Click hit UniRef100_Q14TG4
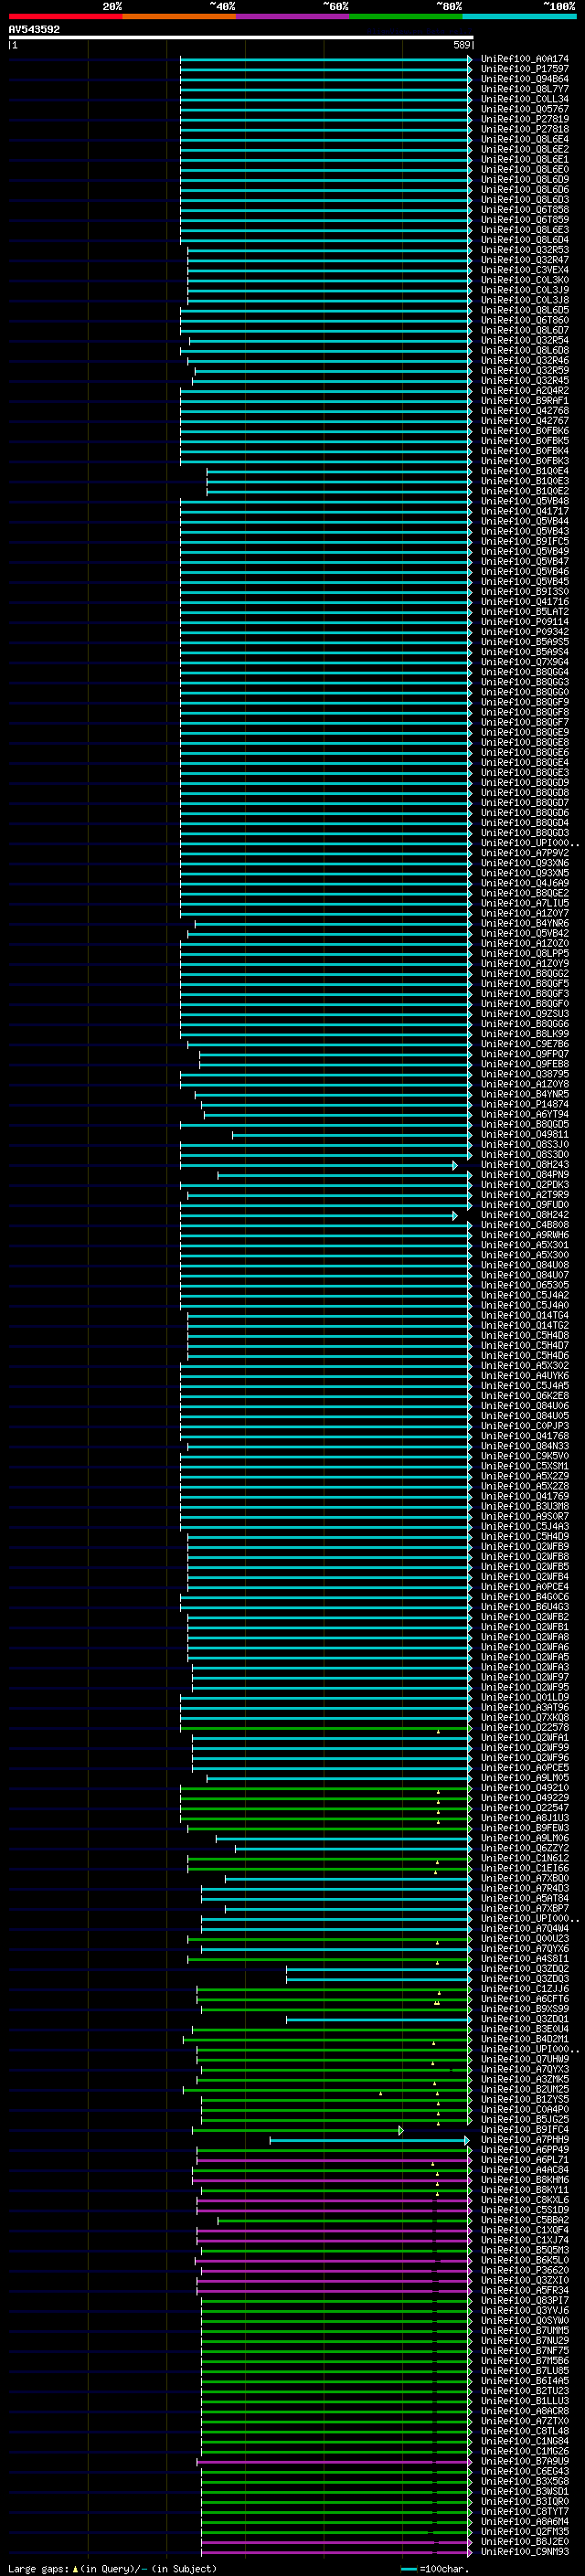The image size is (585, 2576). [x=524, y=1315]
